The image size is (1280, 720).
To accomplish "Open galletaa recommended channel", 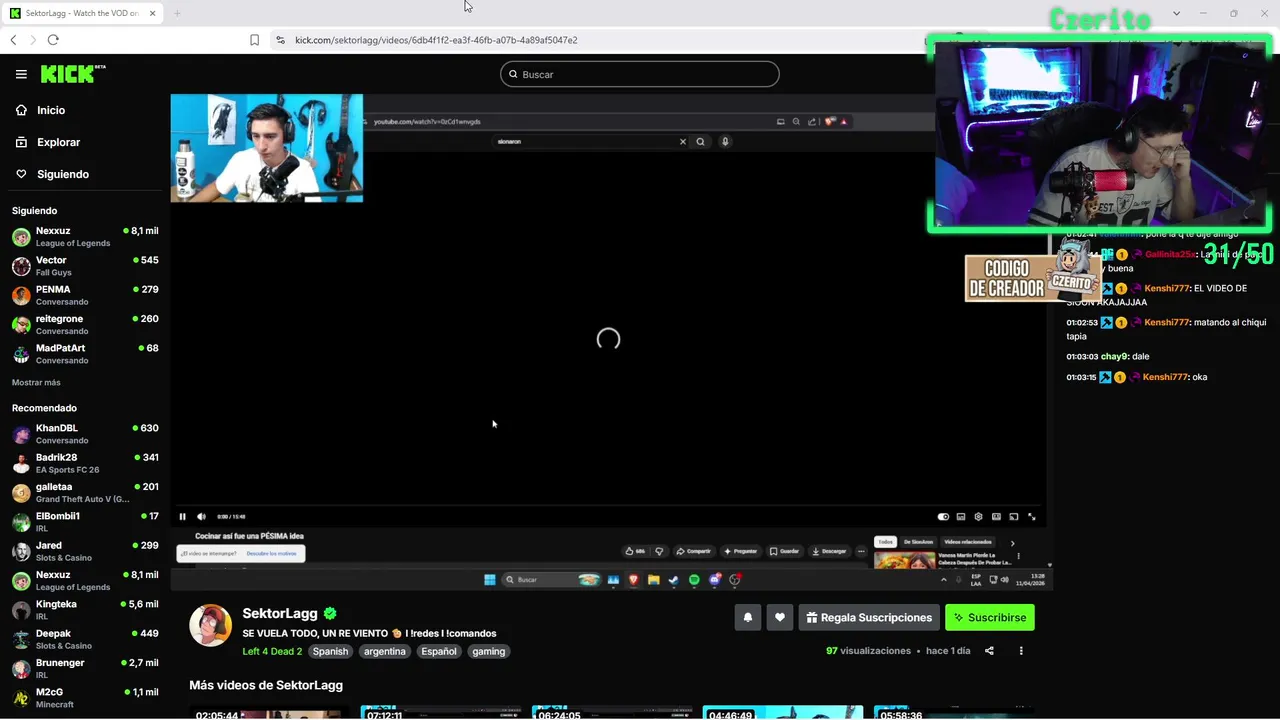I will [85, 492].
